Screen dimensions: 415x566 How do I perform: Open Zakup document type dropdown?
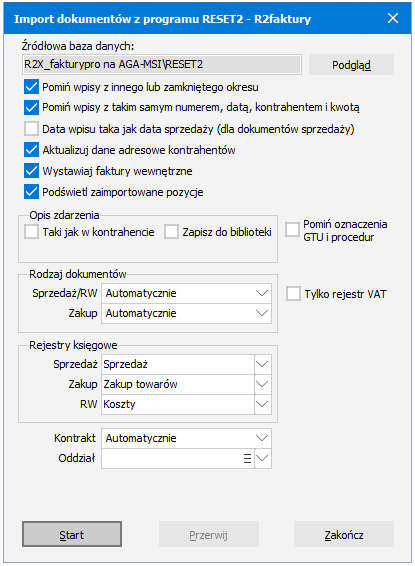[186, 313]
